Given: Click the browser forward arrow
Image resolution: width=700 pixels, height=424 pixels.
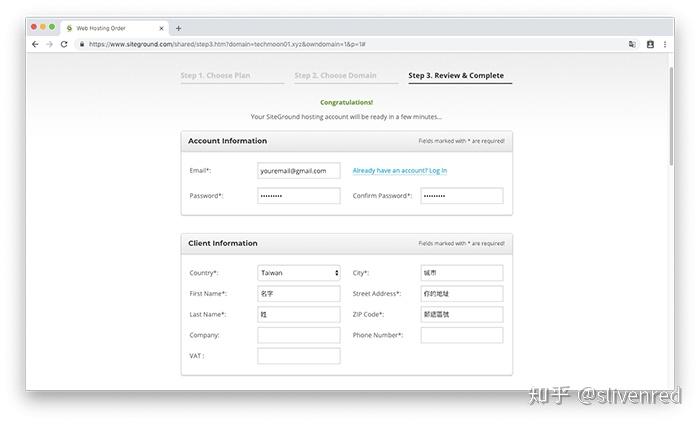Looking at the screenshot, I should (50, 44).
